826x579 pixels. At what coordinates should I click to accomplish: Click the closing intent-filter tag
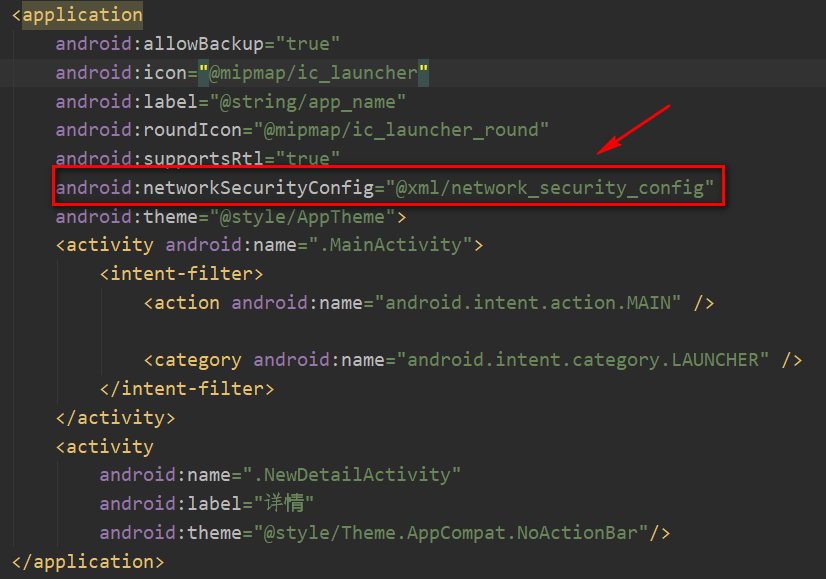[187, 389]
